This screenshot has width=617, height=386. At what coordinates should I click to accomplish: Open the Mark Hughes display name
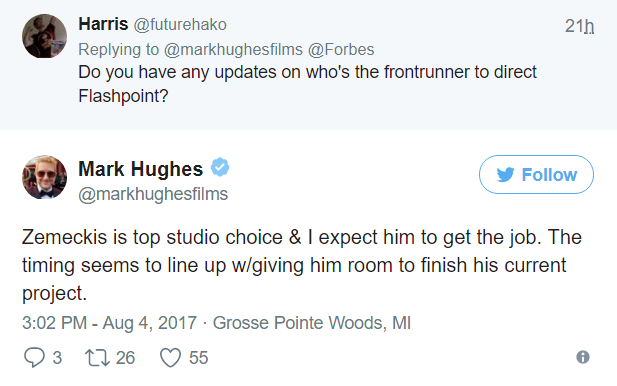[140, 169]
